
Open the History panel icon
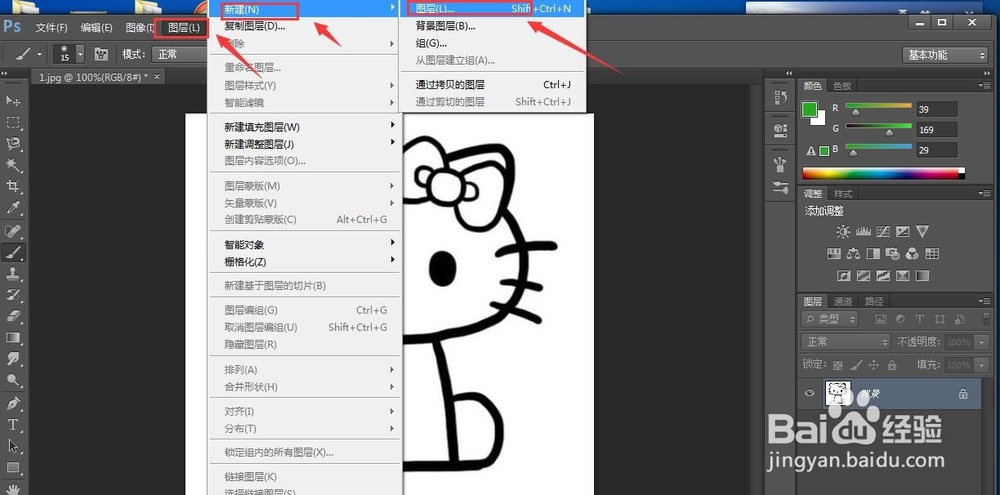click(x=780, y=98)
